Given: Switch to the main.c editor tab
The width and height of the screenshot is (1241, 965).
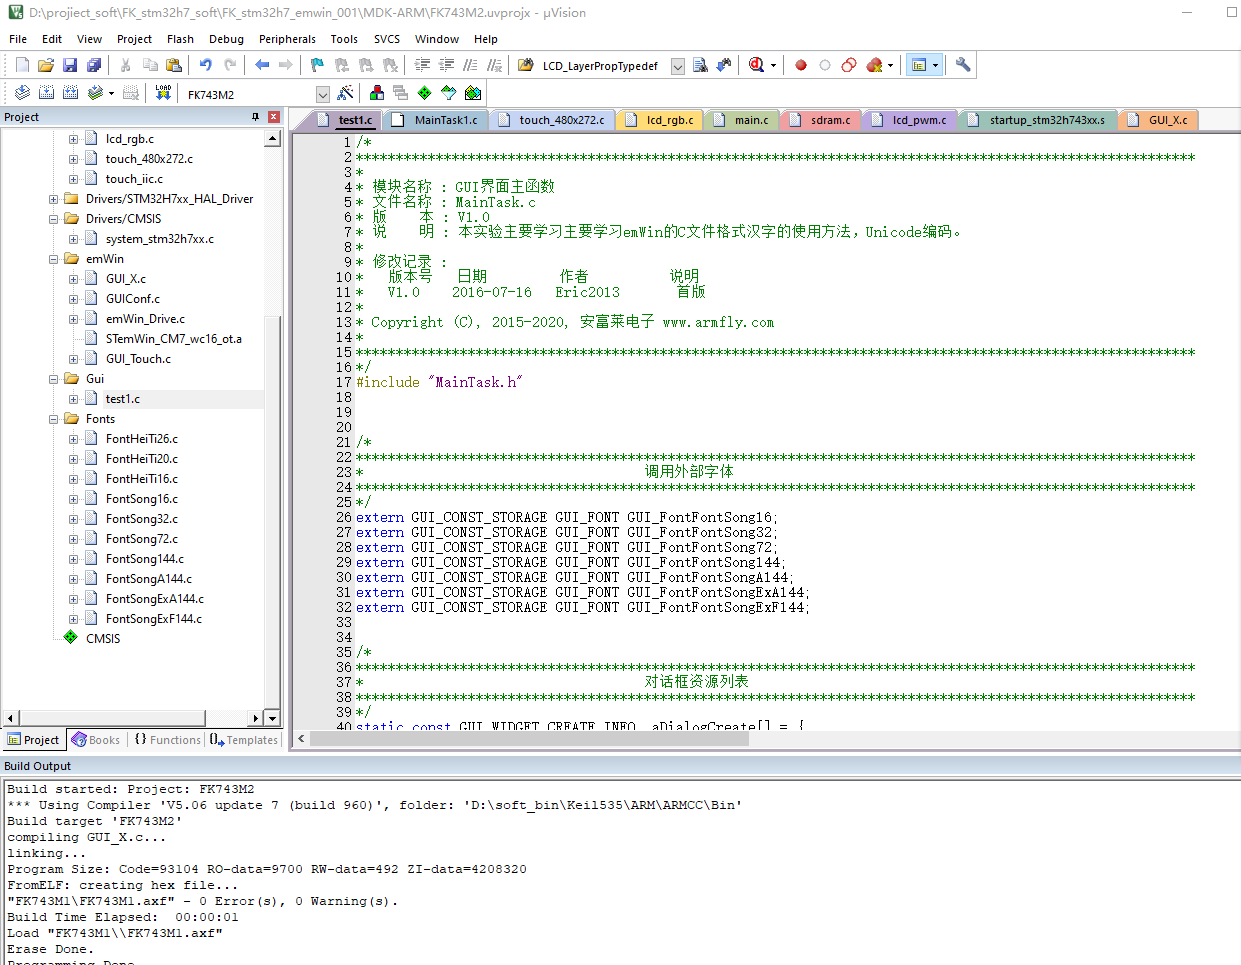Looking at the screenshot, I should point(743,120).
